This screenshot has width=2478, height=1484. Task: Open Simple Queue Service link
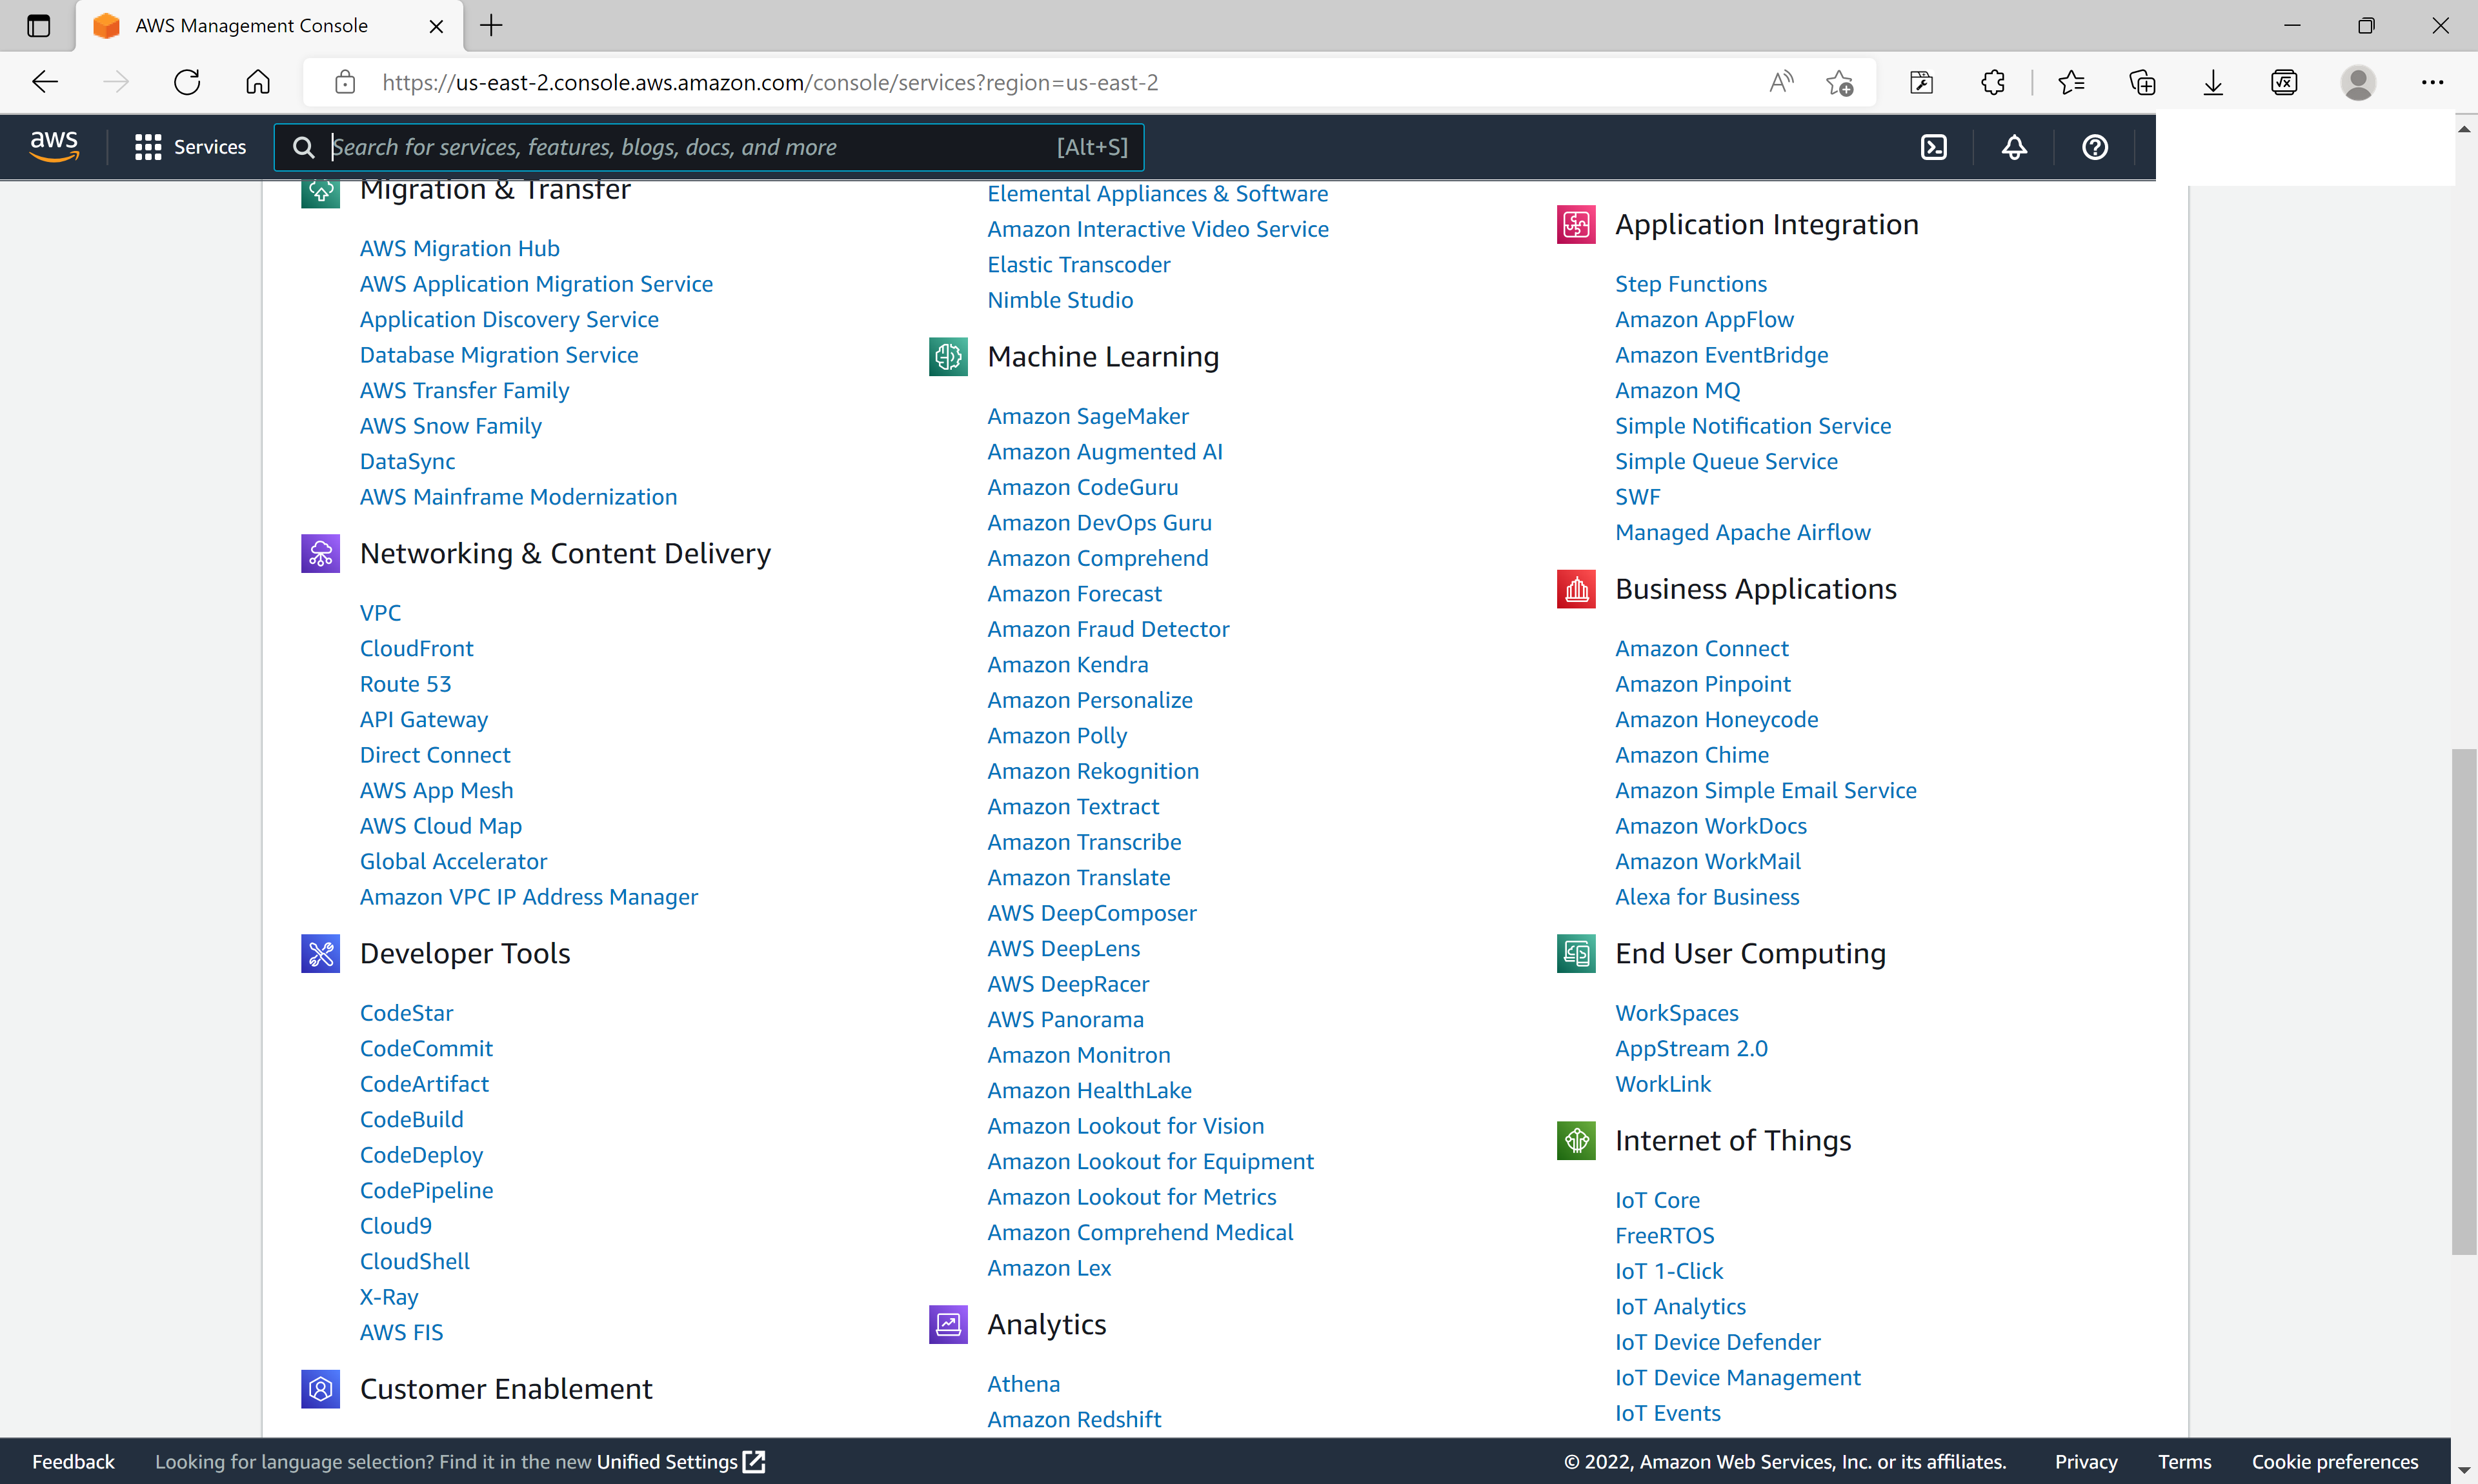pos(1726,461)
